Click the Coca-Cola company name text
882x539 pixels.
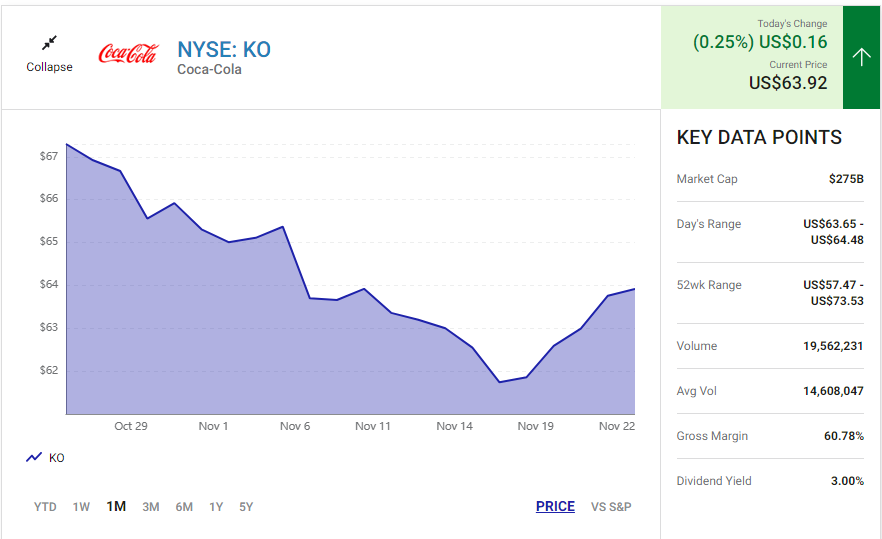209,69
